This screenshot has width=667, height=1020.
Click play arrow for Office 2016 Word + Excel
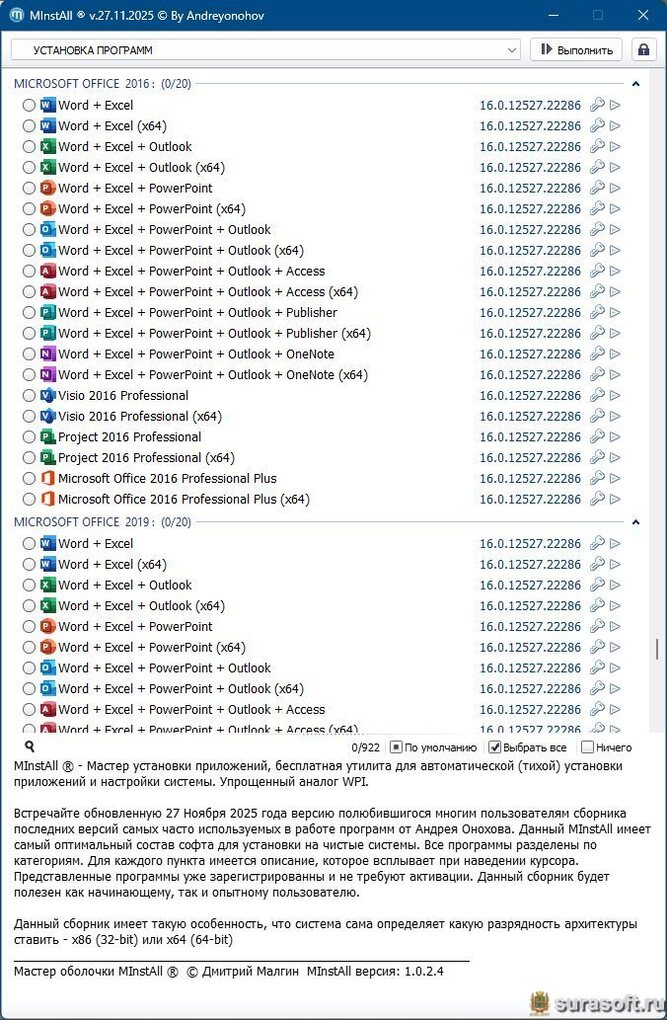615,105
